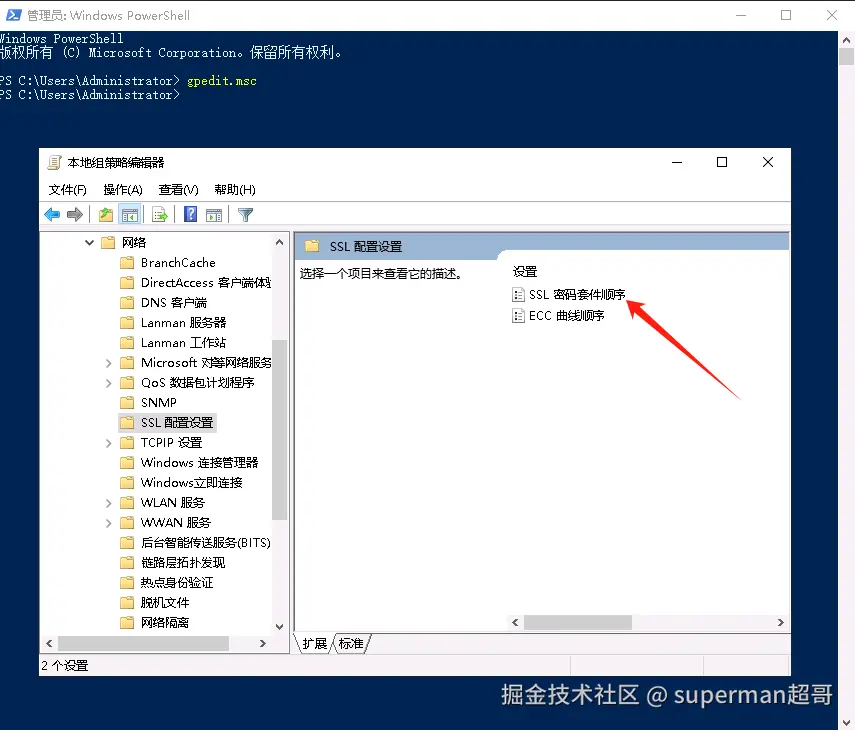Open the 文件(F) menu
Screen dimensions: 855x730
tap(66, 189)
